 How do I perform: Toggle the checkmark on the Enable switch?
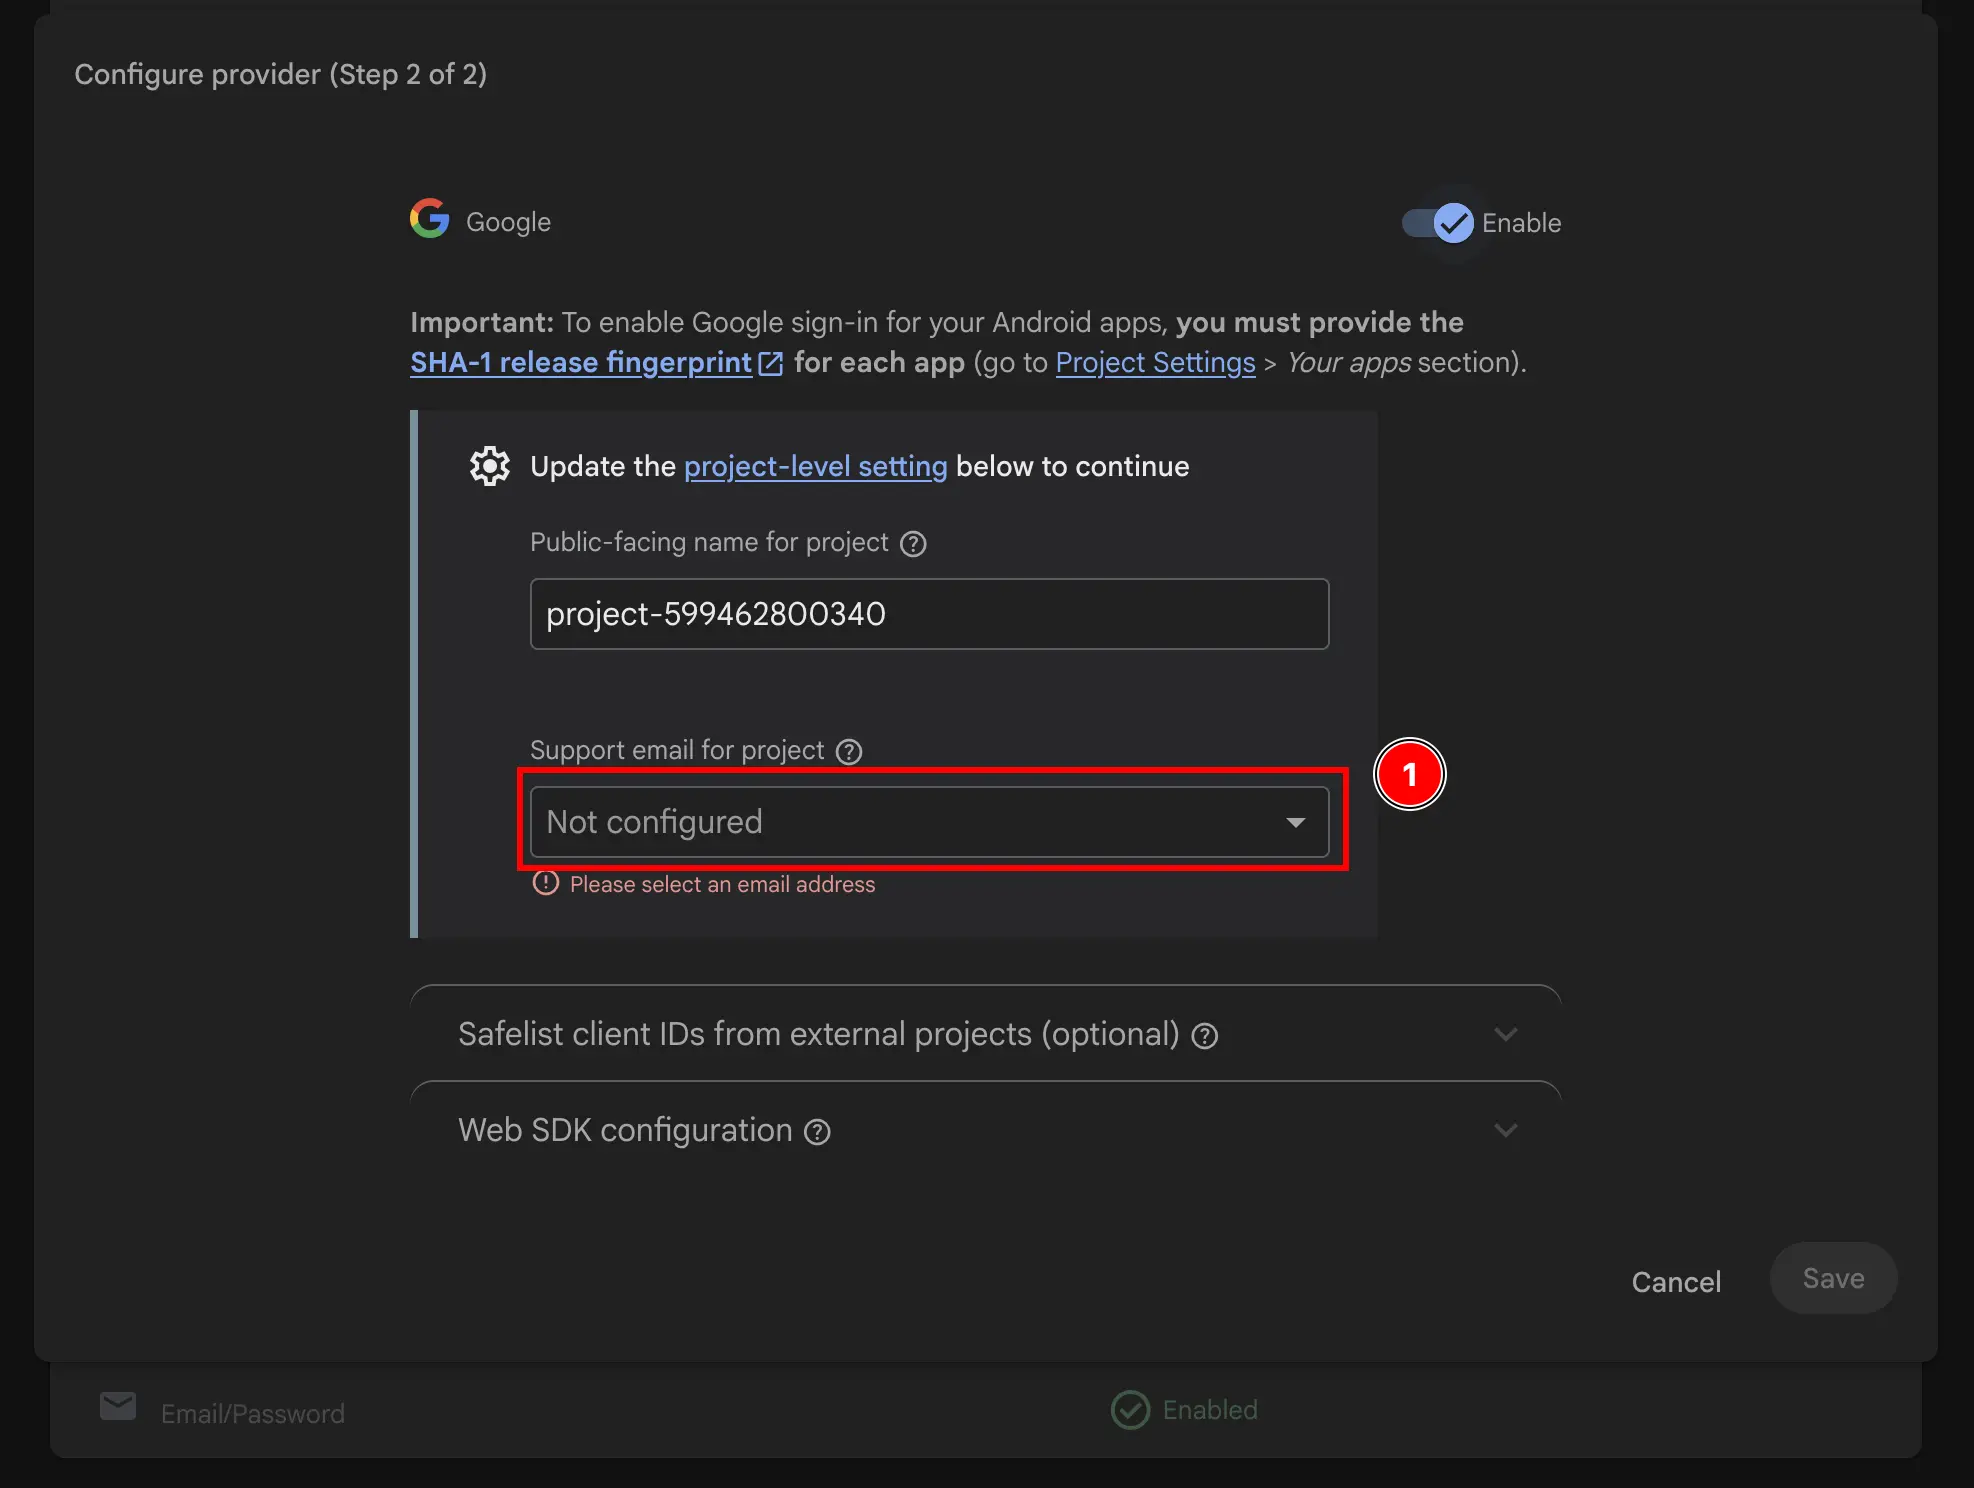coord(1453,223)
